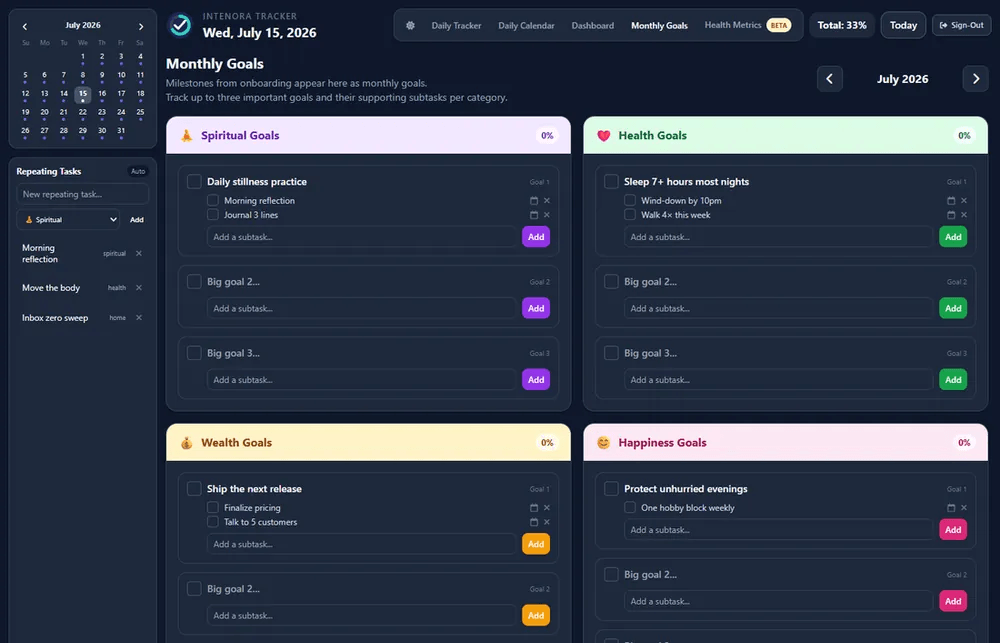Add subtask to Protect unhurried evenings
This screenshot has width=1000, height=643.
(x=953, y=529)
